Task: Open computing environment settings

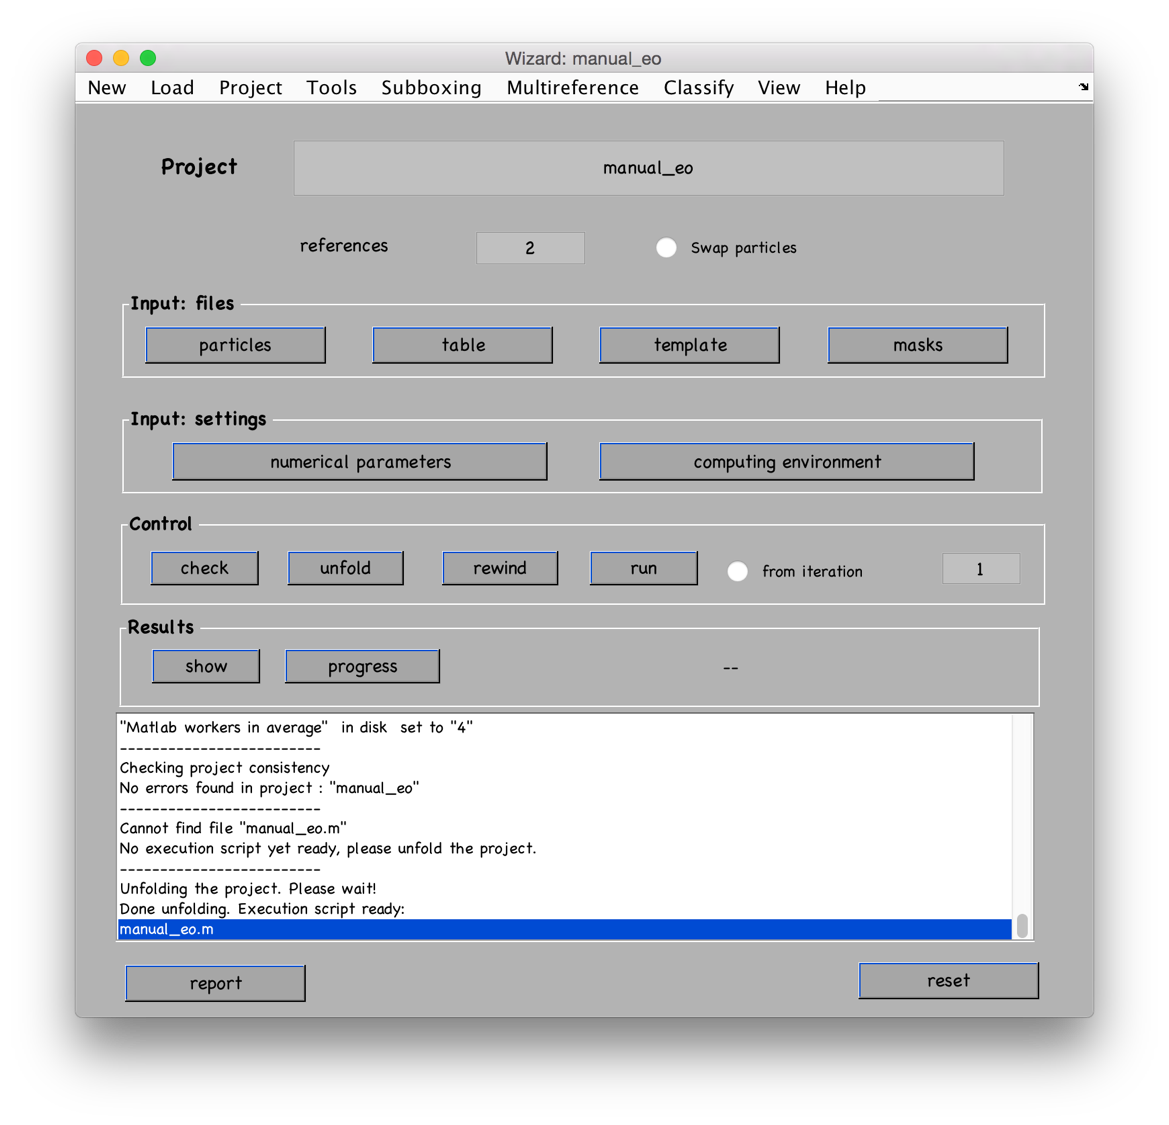Action: [x=787, y=461]
